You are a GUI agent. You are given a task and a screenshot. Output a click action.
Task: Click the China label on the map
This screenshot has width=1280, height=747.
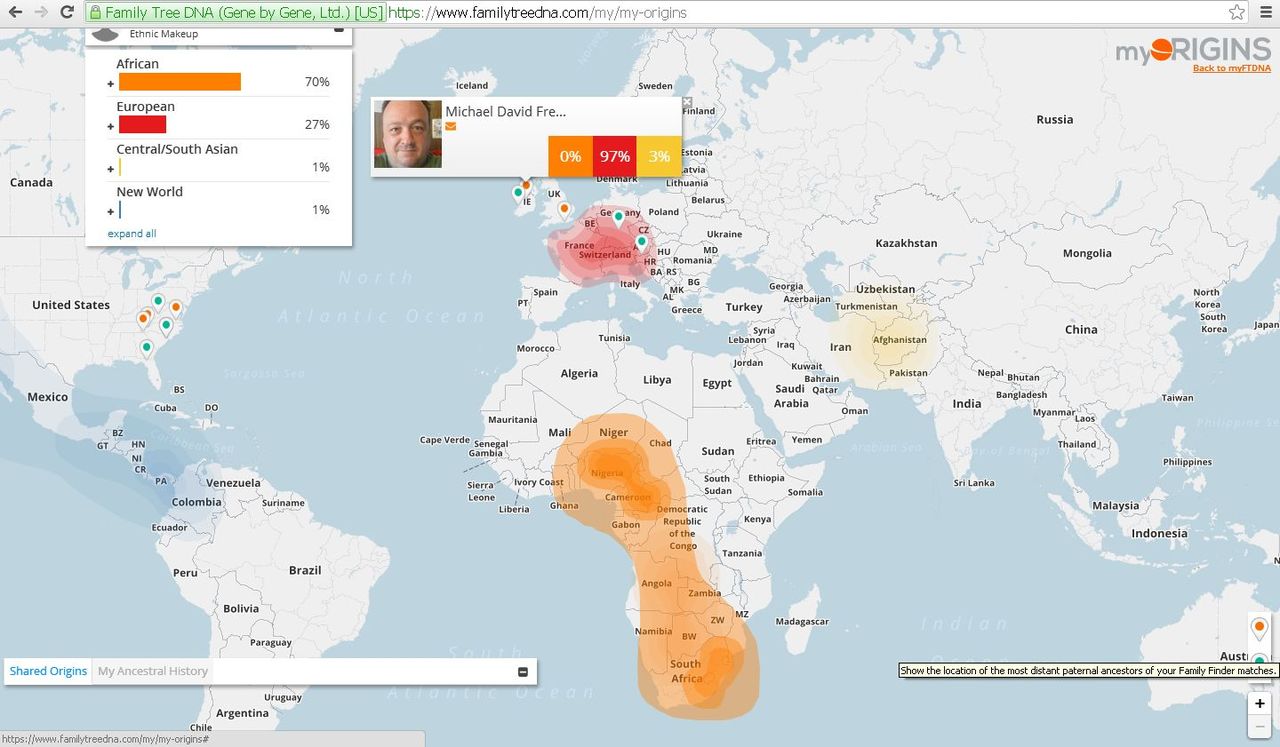[1081, 329]
